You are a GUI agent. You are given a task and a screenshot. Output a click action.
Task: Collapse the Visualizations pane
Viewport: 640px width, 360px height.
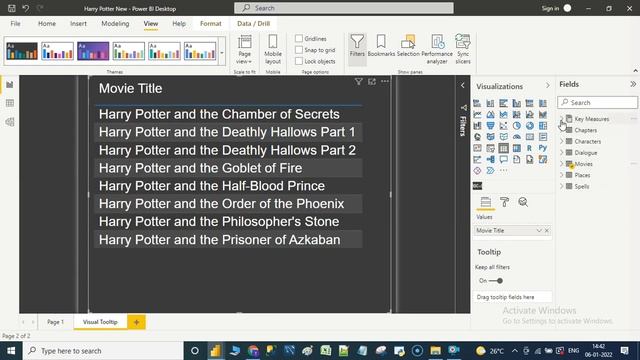(x=548, y=86)
